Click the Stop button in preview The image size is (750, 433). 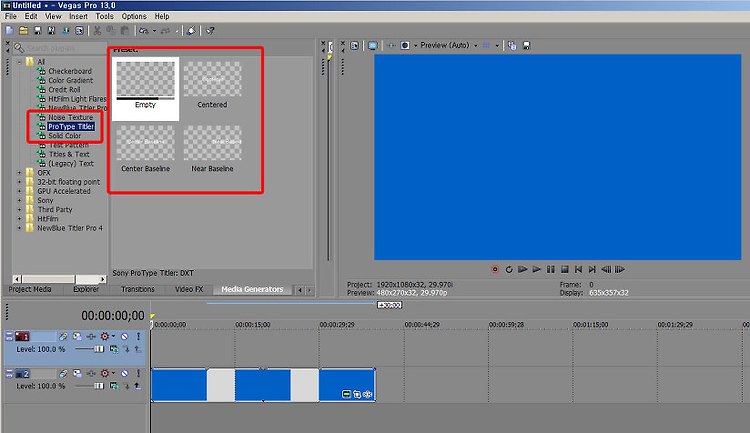pos(564,269)
